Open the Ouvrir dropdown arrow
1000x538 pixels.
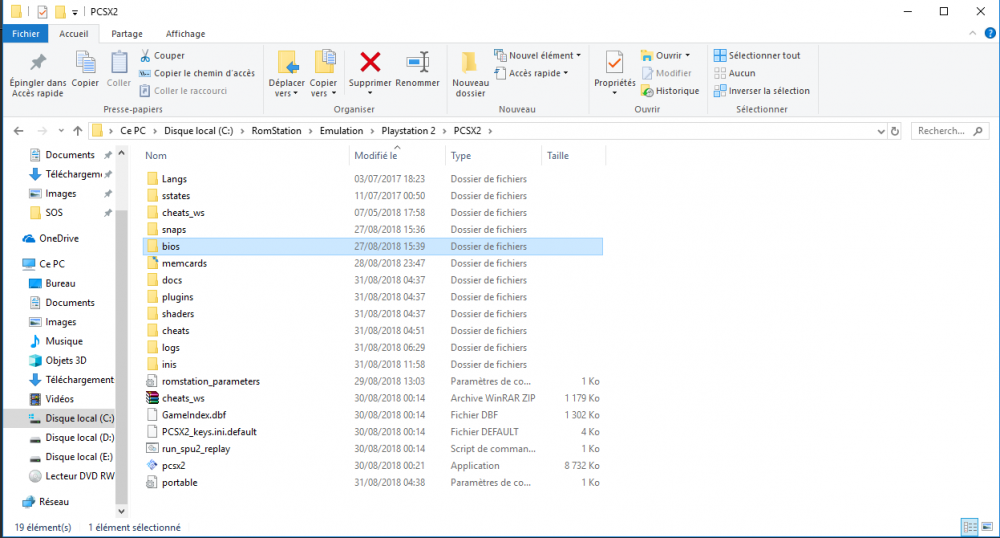688,55
